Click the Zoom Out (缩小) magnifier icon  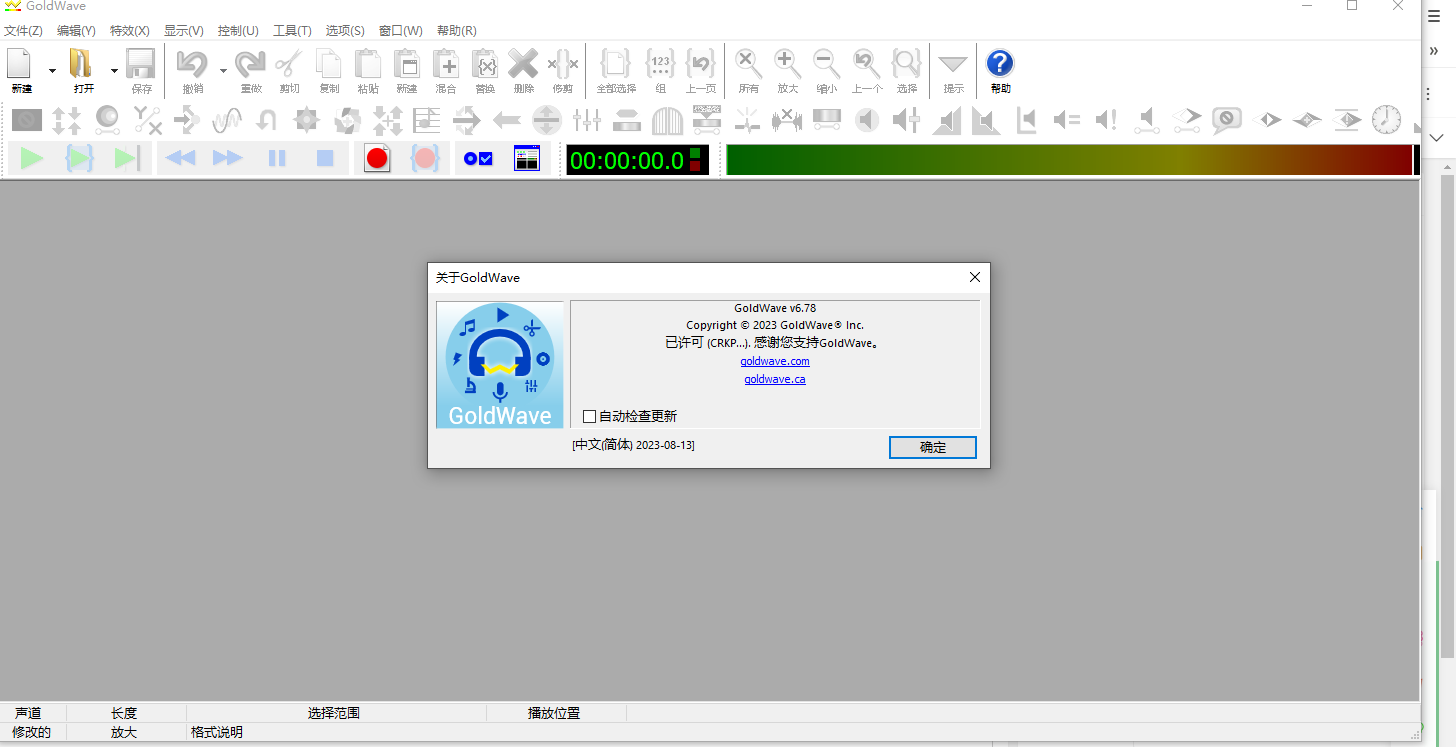coord(826,64)
